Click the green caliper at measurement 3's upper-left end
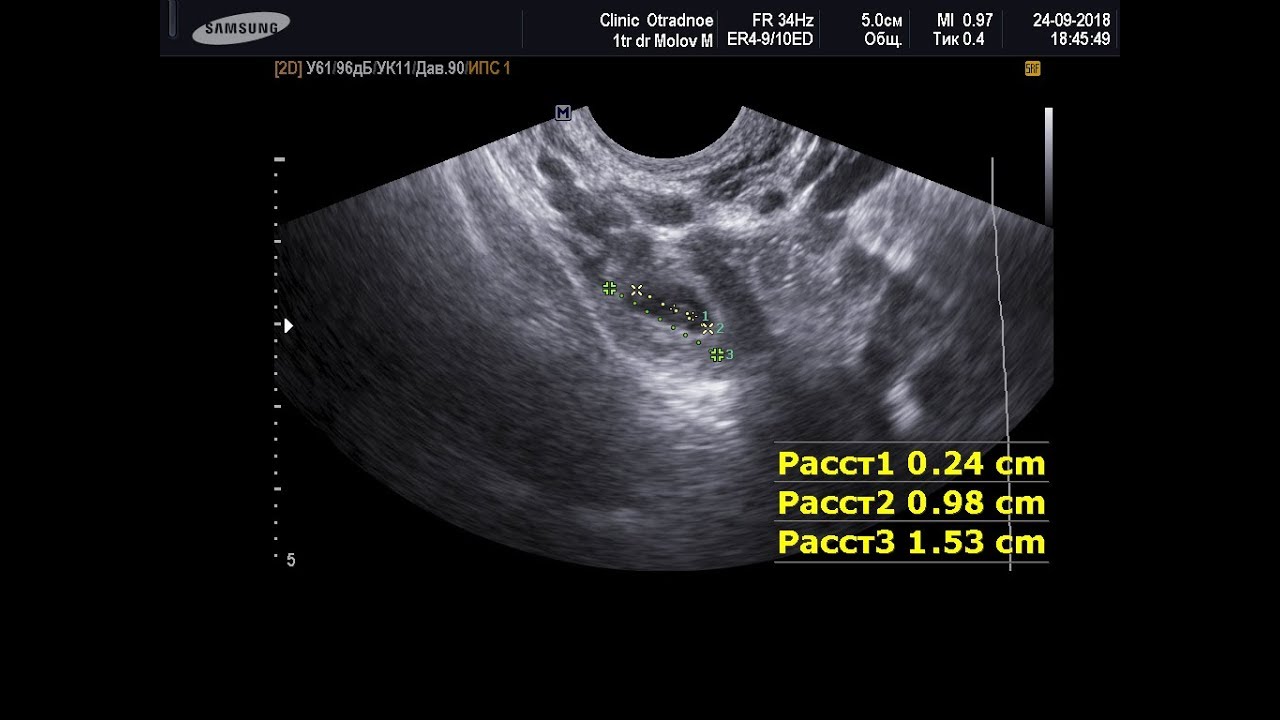 pyautogui.click(x=609, y=288)
